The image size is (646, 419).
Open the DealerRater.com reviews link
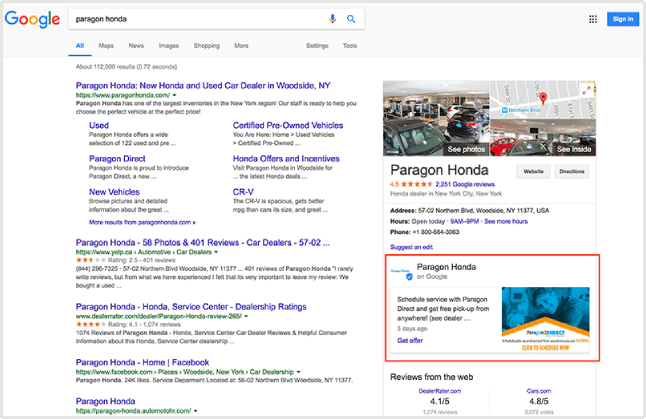pyautogui.click(x=440, y=391)
